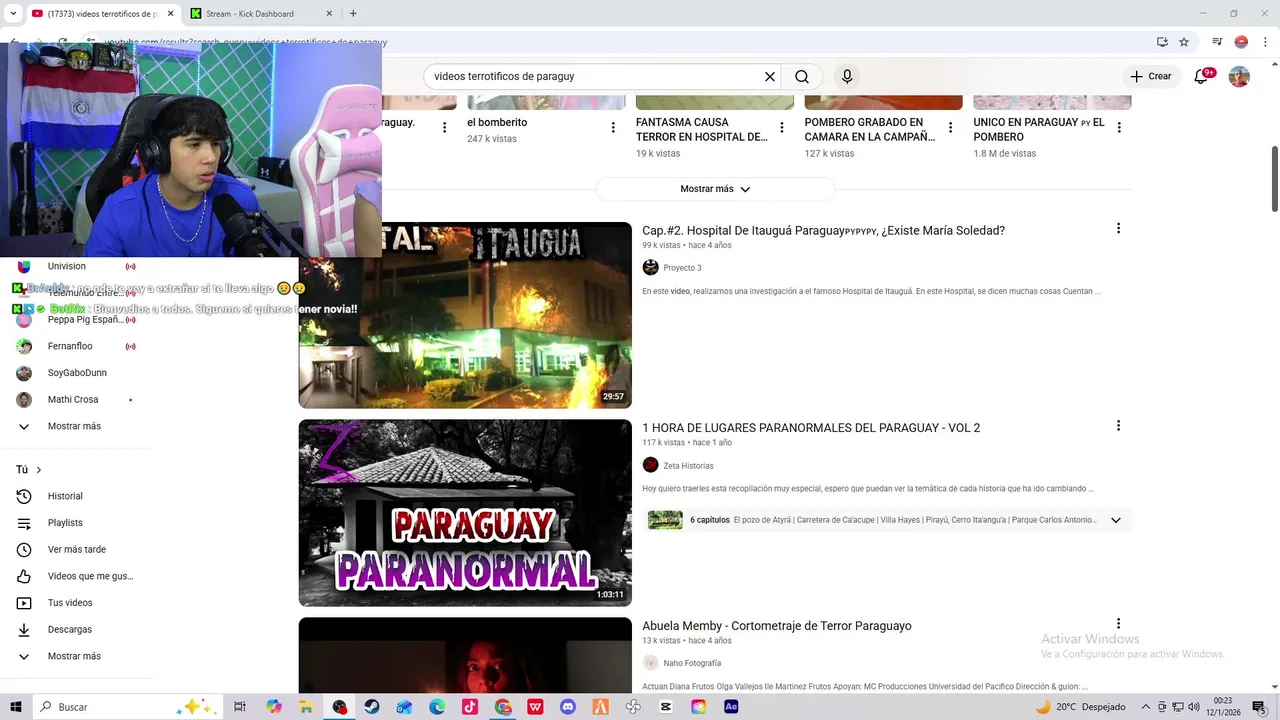Open Task View on the taskbar
Screen dimensions: 1280x720
(240, 707)
